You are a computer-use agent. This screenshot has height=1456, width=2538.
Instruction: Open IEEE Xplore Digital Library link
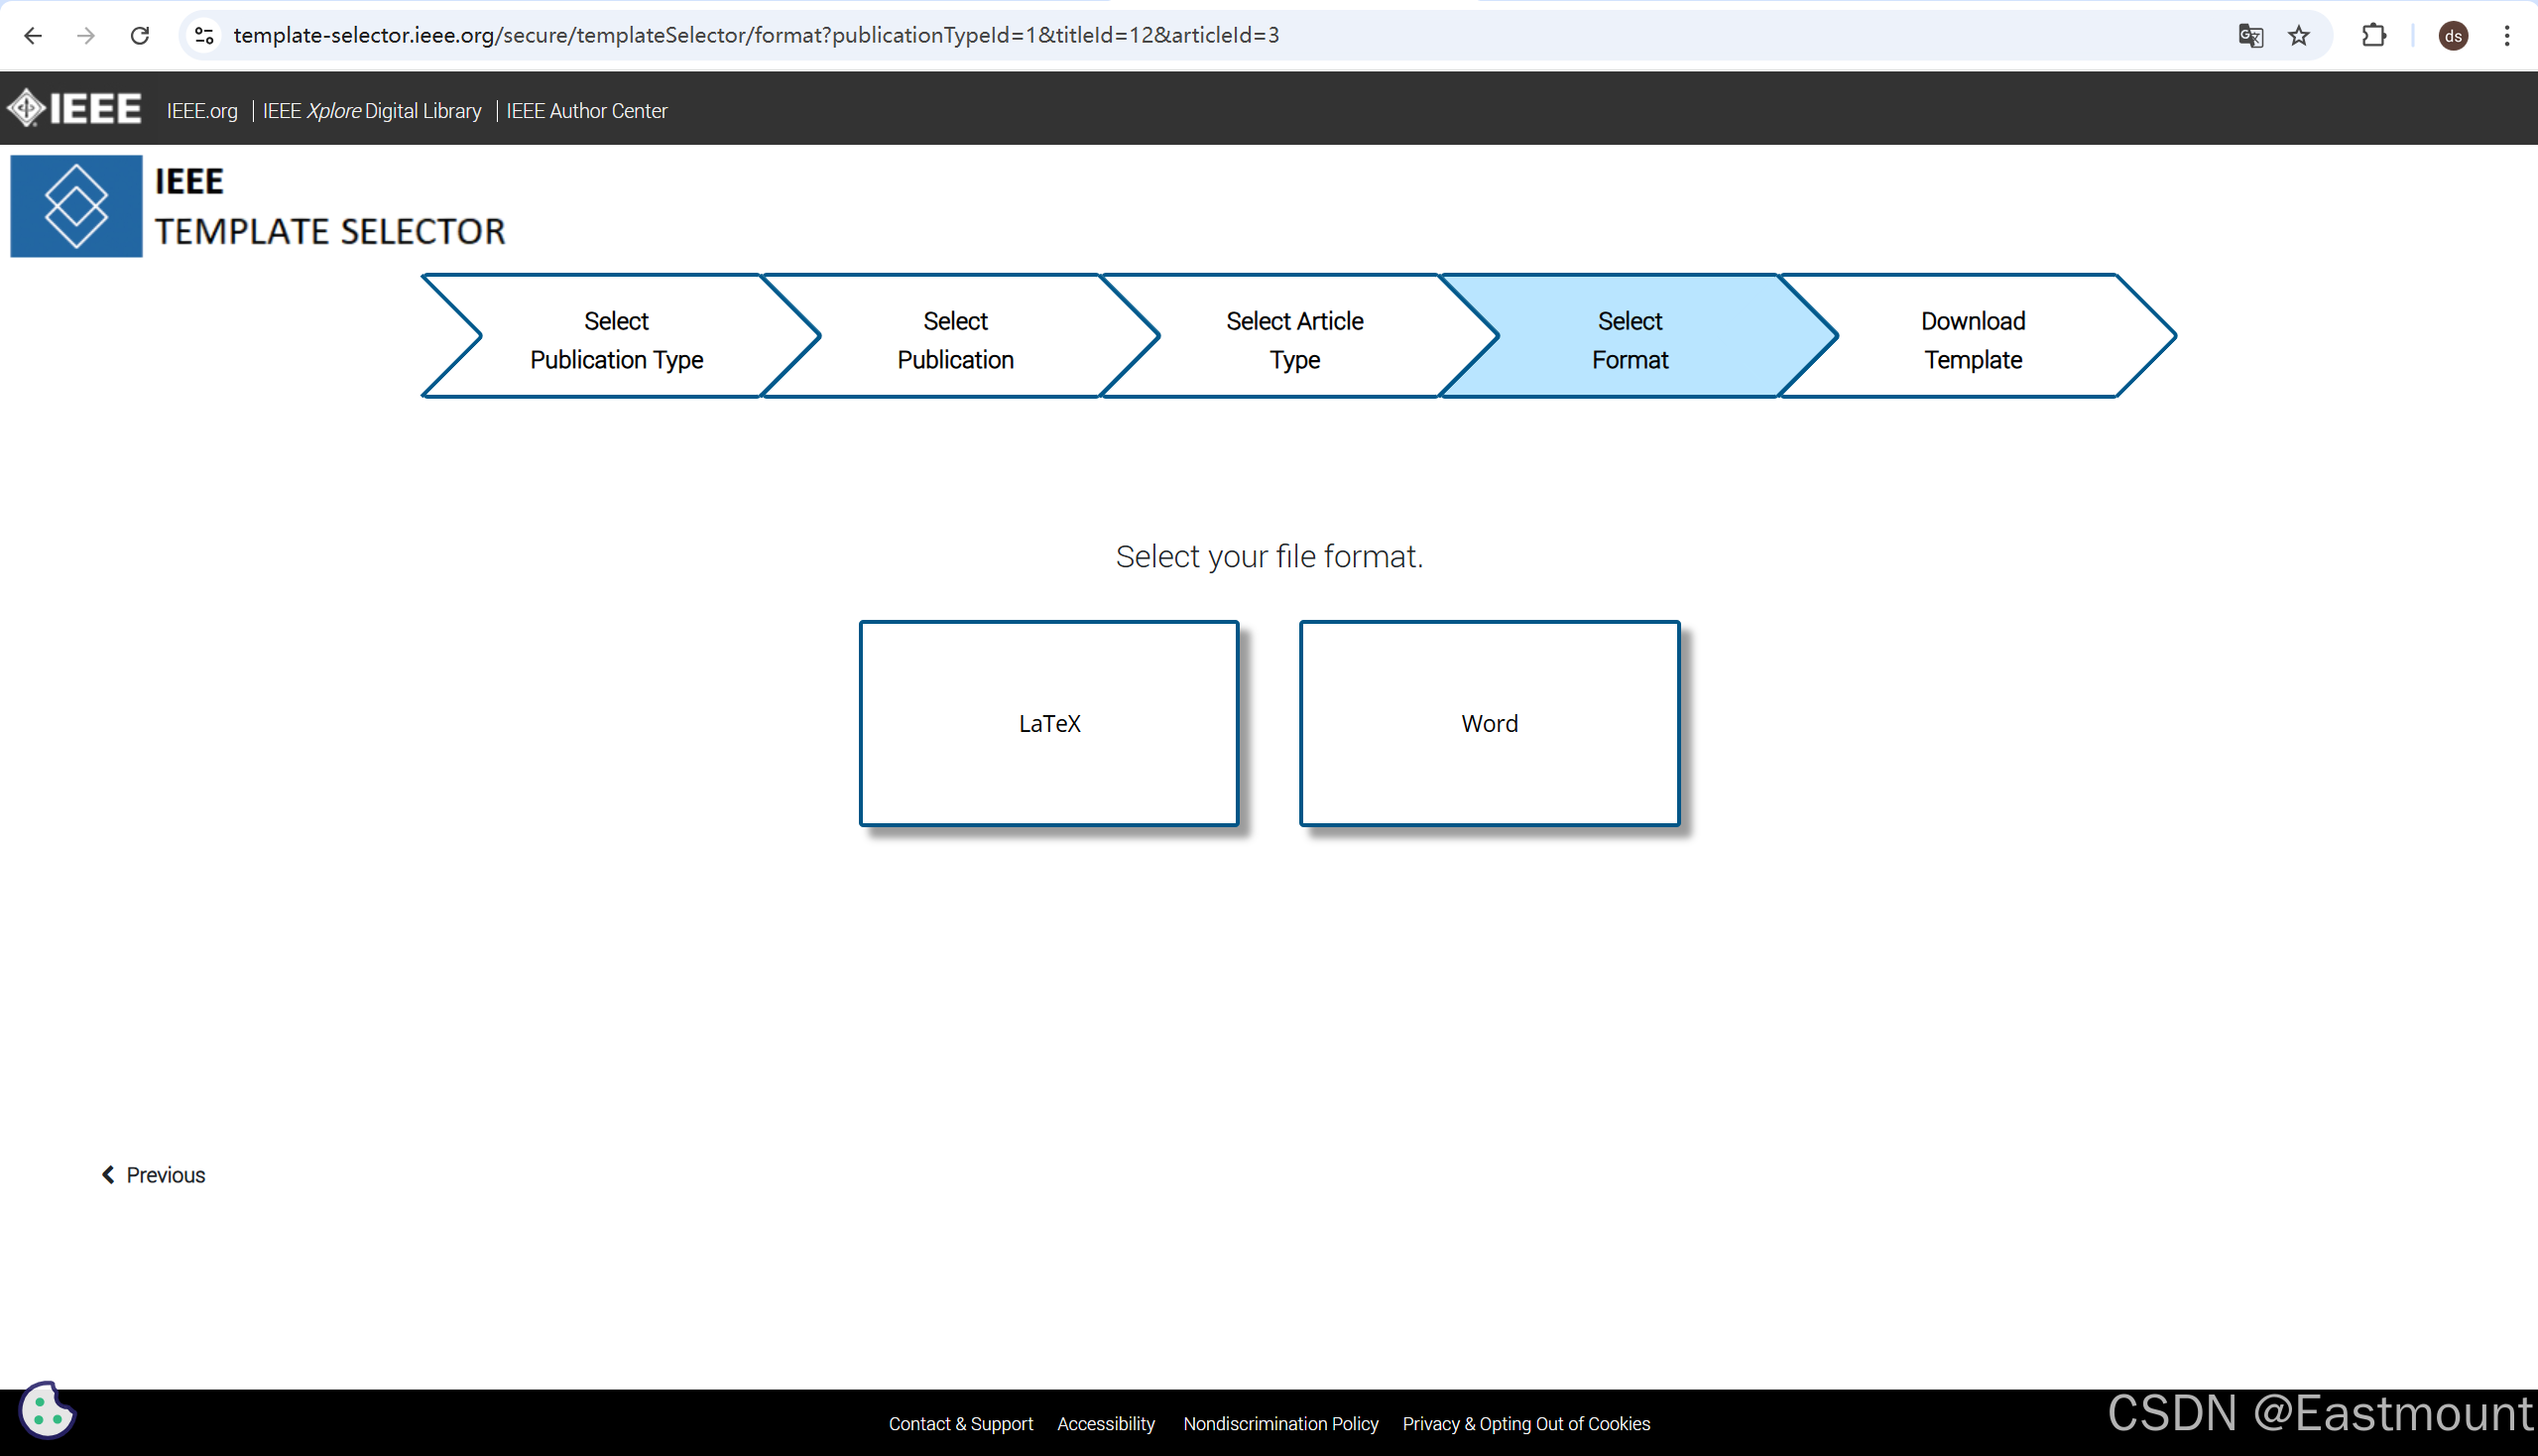(372, 111)
